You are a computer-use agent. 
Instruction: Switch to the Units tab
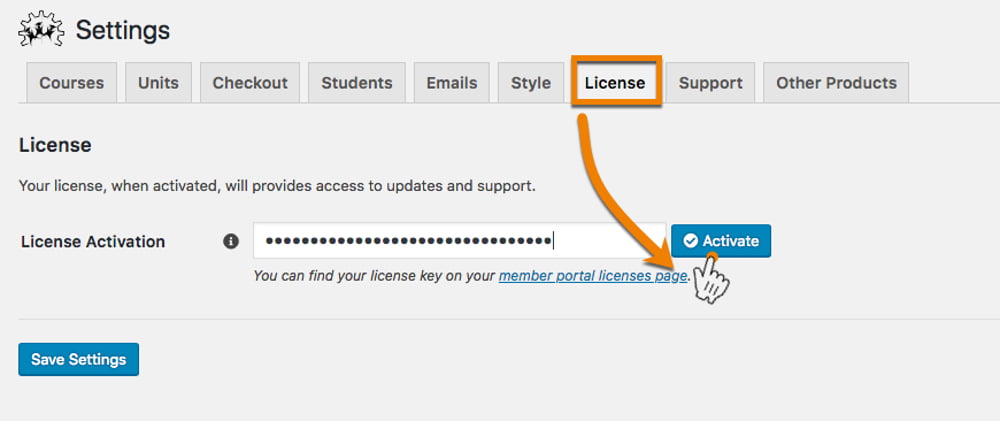click(159, 83)
